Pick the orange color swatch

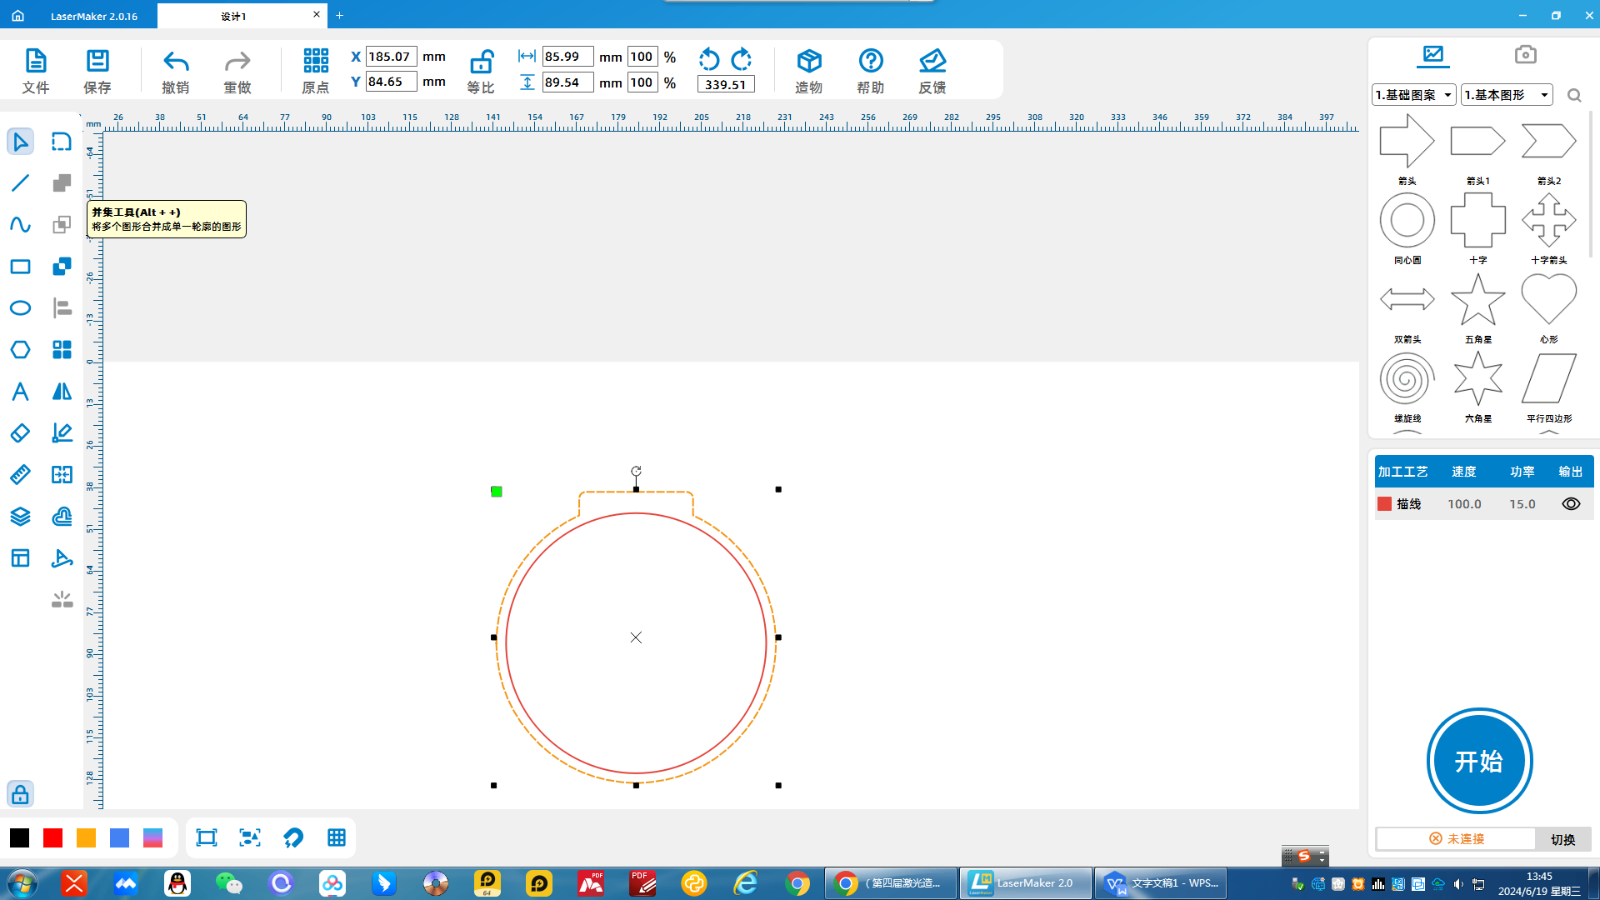87,838
